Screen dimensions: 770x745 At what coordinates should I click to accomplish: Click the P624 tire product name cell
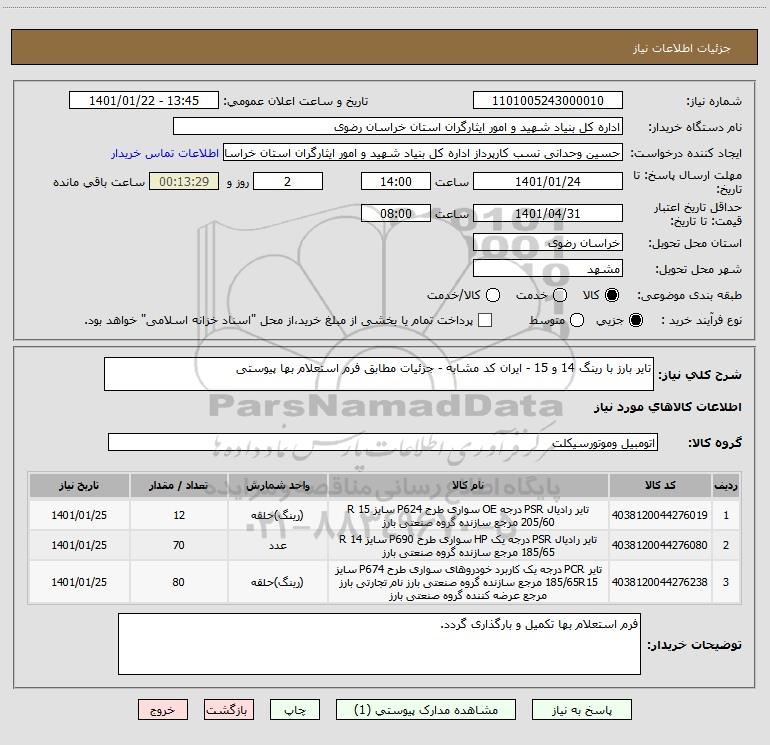[468, 516]
